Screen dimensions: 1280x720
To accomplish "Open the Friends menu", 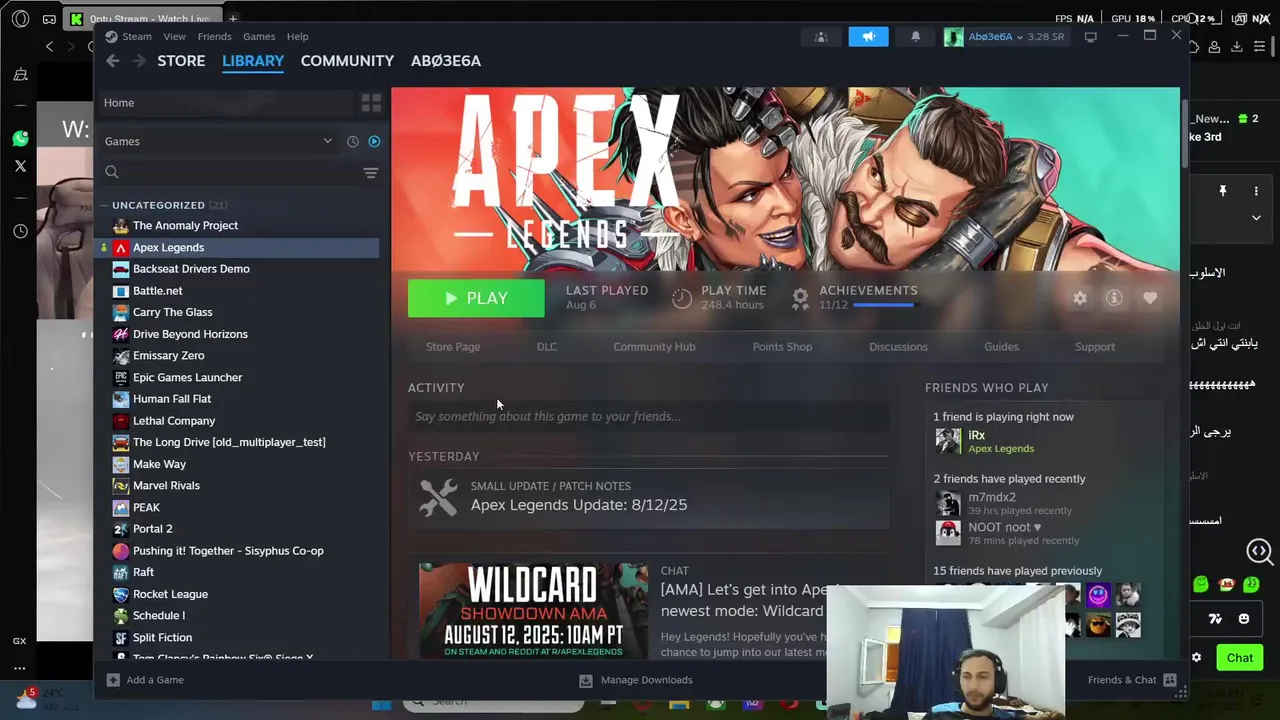I will [214, 37].
